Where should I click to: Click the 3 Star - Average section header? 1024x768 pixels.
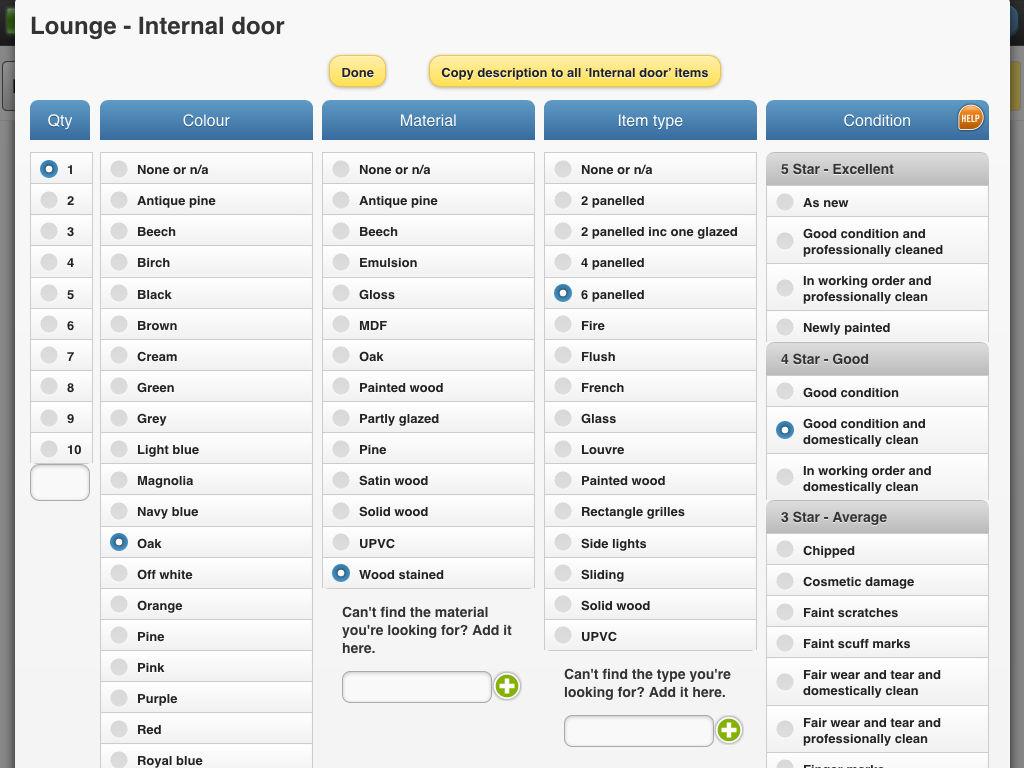(877, 517)
